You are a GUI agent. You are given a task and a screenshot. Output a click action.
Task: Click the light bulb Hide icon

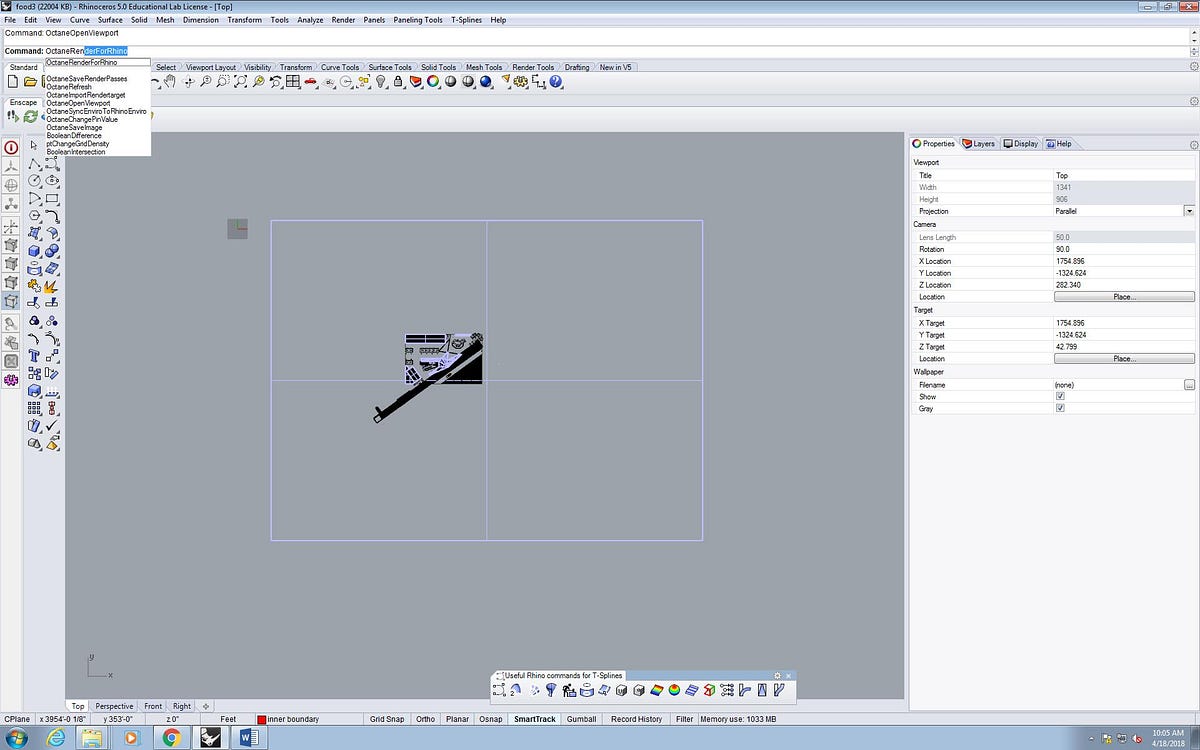(x=381, y=82)
